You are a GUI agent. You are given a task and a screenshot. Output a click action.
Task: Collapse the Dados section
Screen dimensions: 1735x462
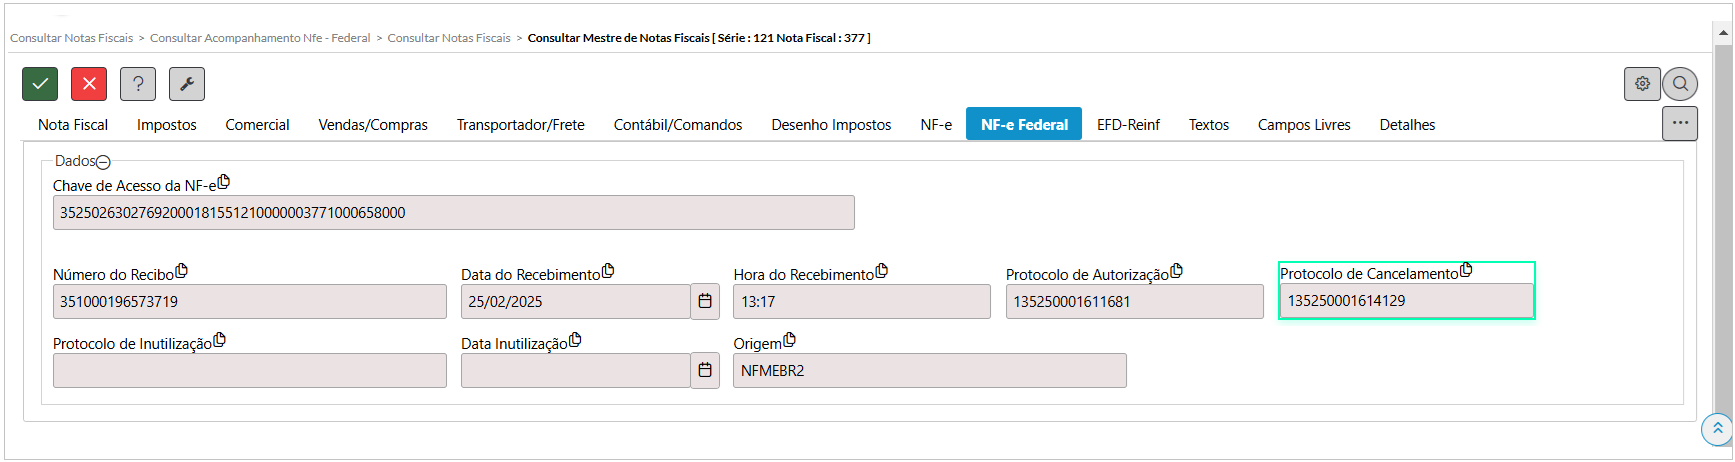(x=103, y=162)
